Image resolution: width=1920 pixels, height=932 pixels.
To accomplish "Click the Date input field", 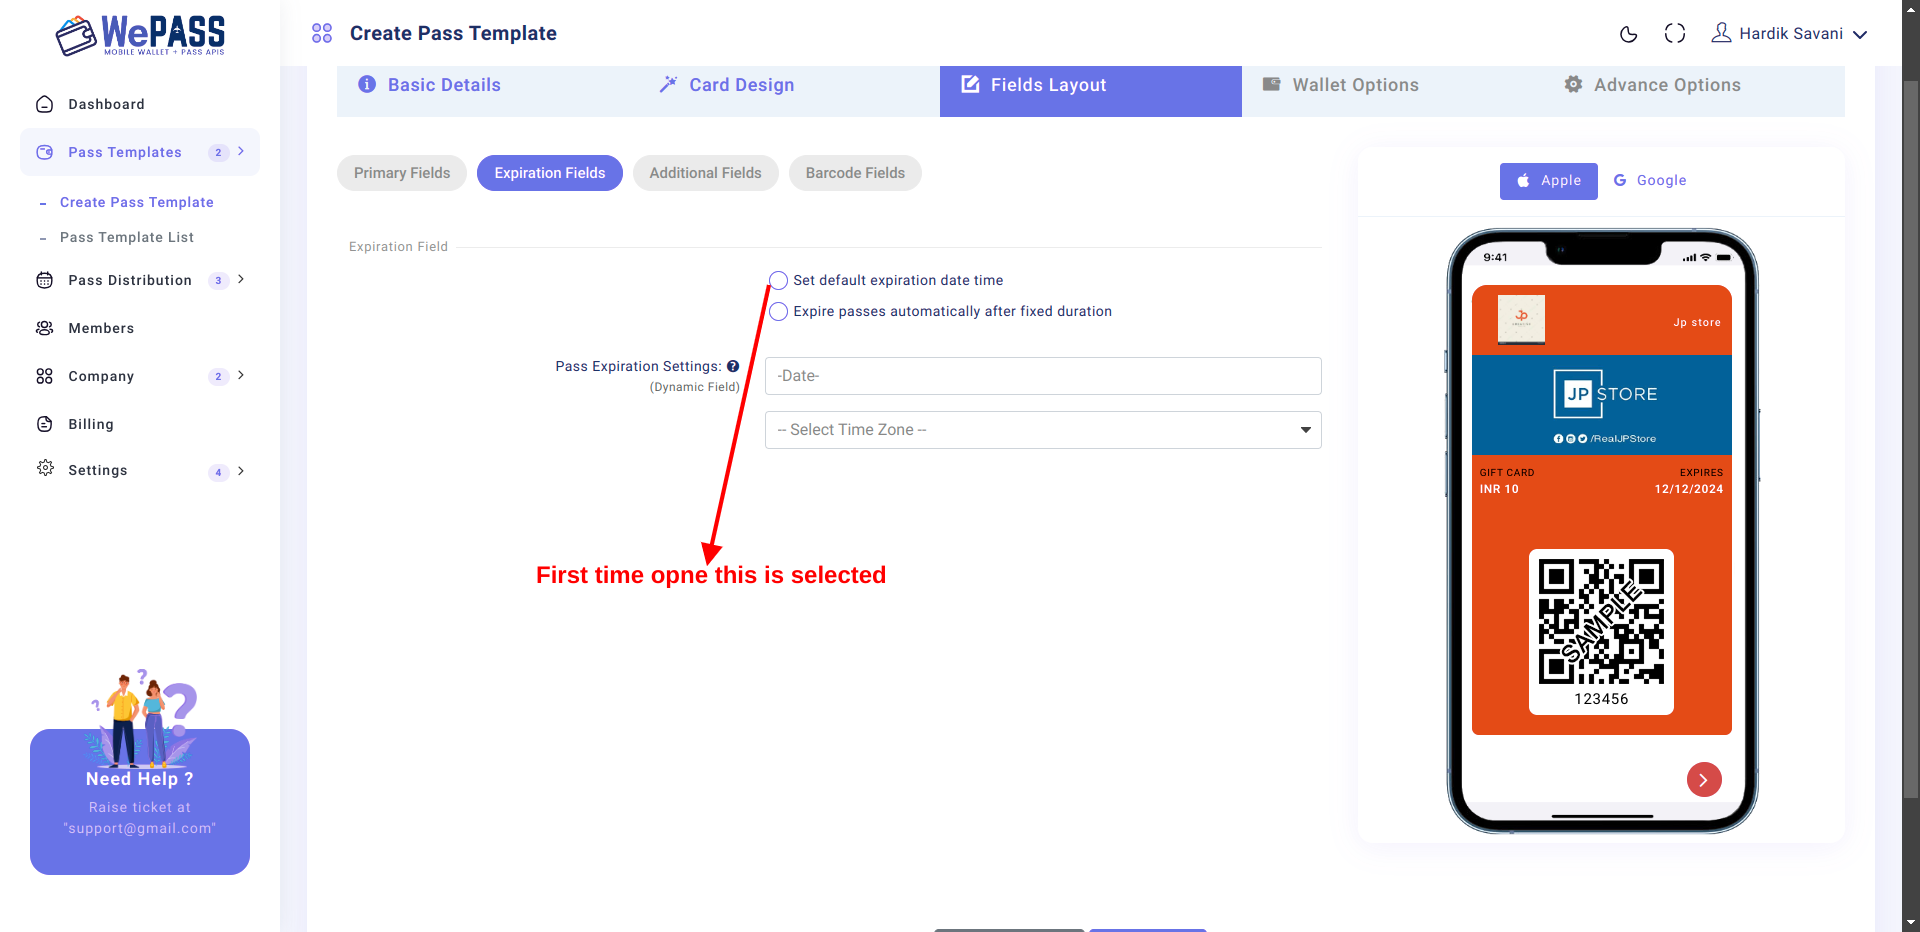I will pyautogui.click(x=1043, y=376).
